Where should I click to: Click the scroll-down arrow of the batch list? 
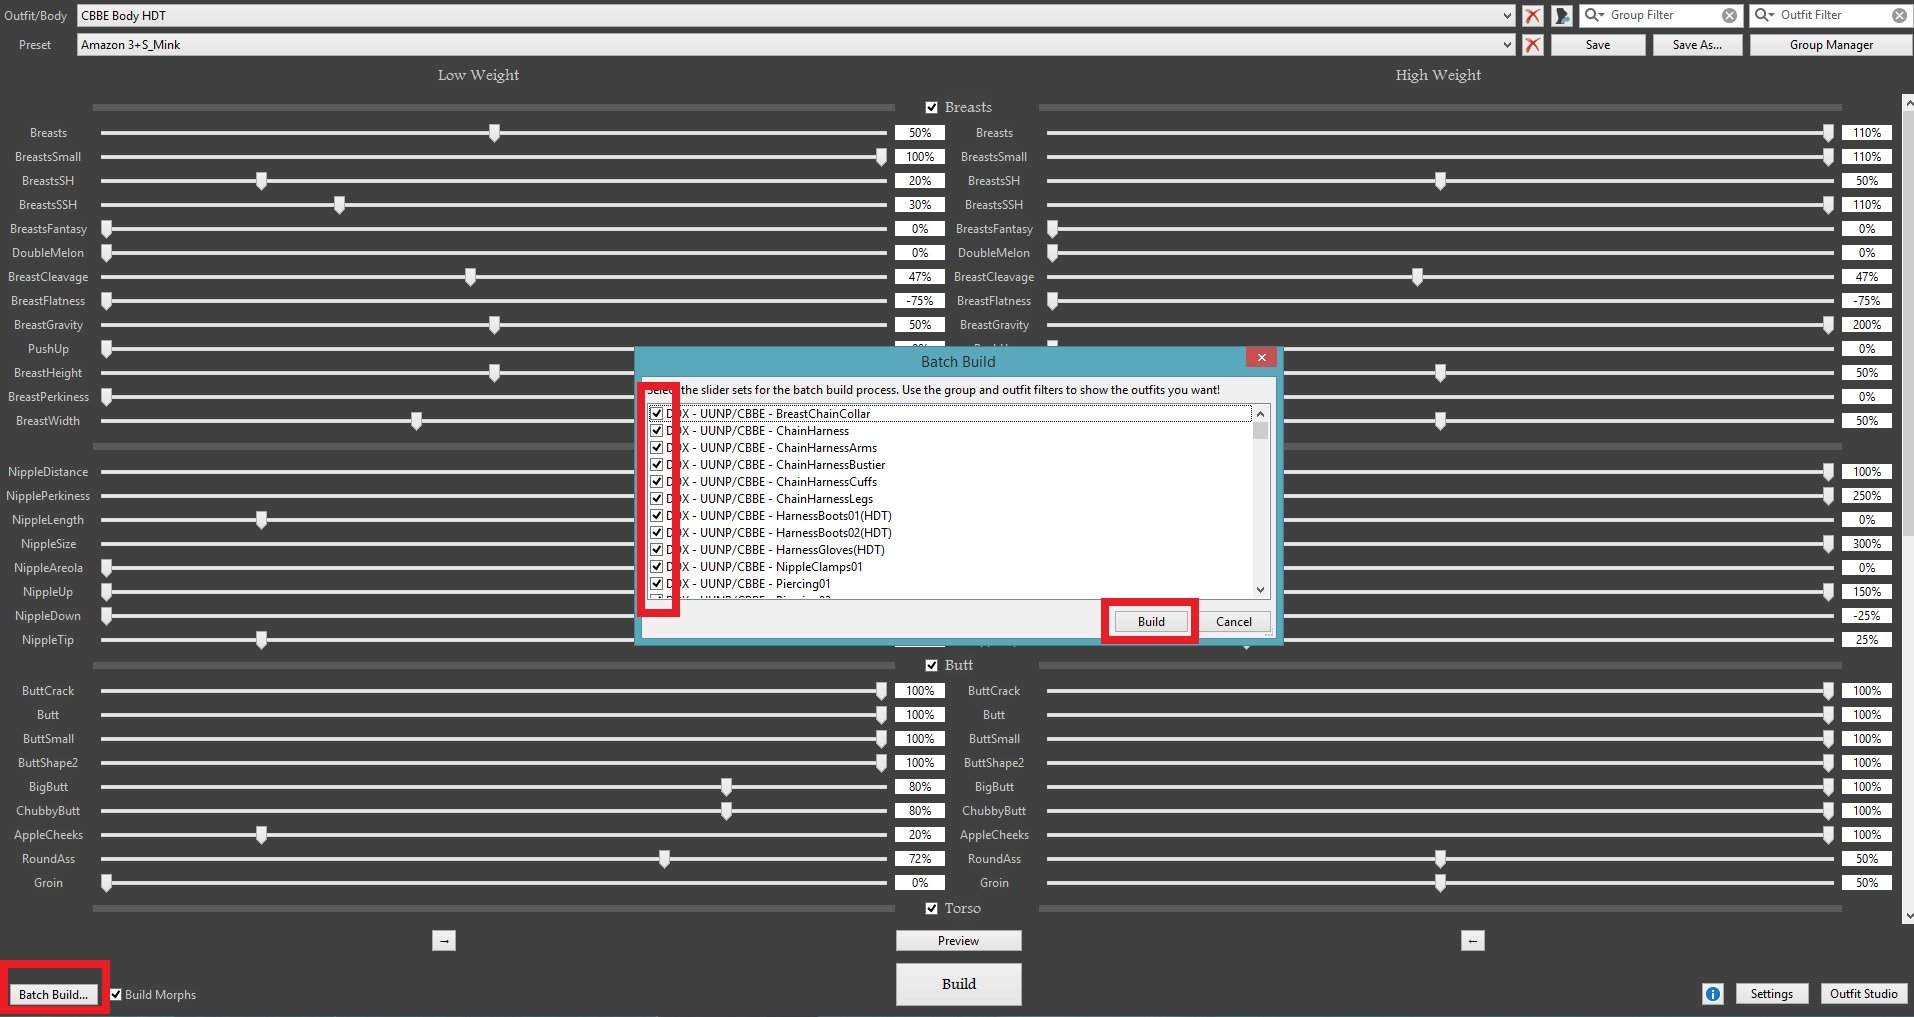tap(1260, 590)
